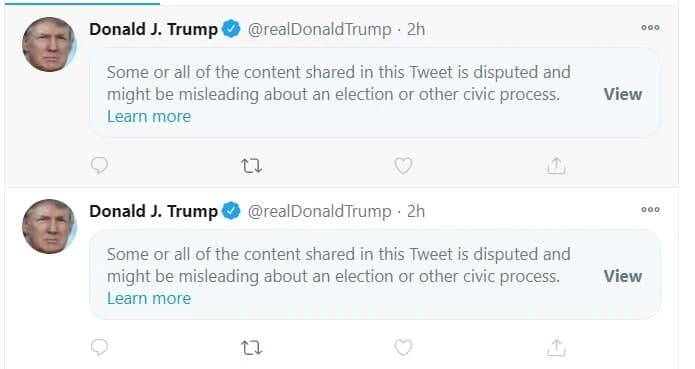Share the second tweet
The image size is (695, 369).
(556, 348)
